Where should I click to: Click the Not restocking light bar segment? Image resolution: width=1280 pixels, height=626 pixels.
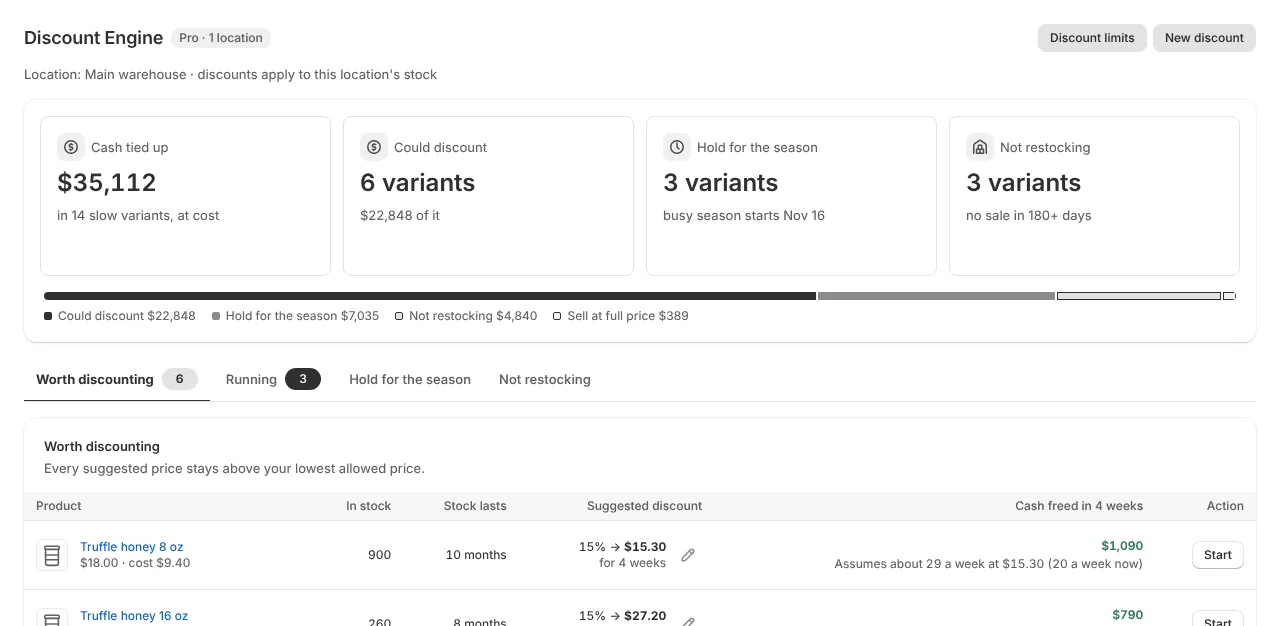pos(1139,296)
